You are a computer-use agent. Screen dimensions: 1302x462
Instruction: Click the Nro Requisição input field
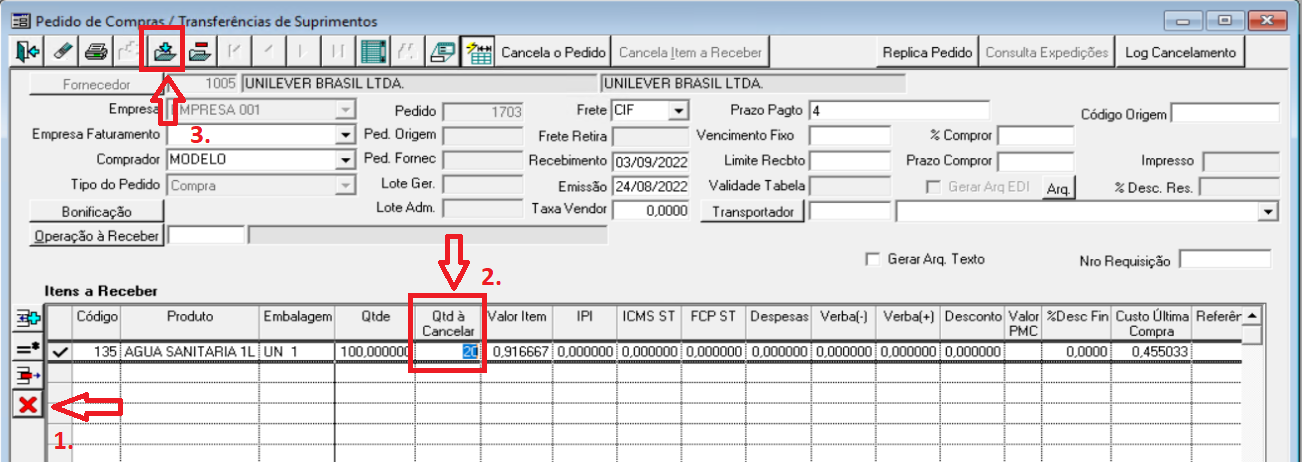(1225, 260)
